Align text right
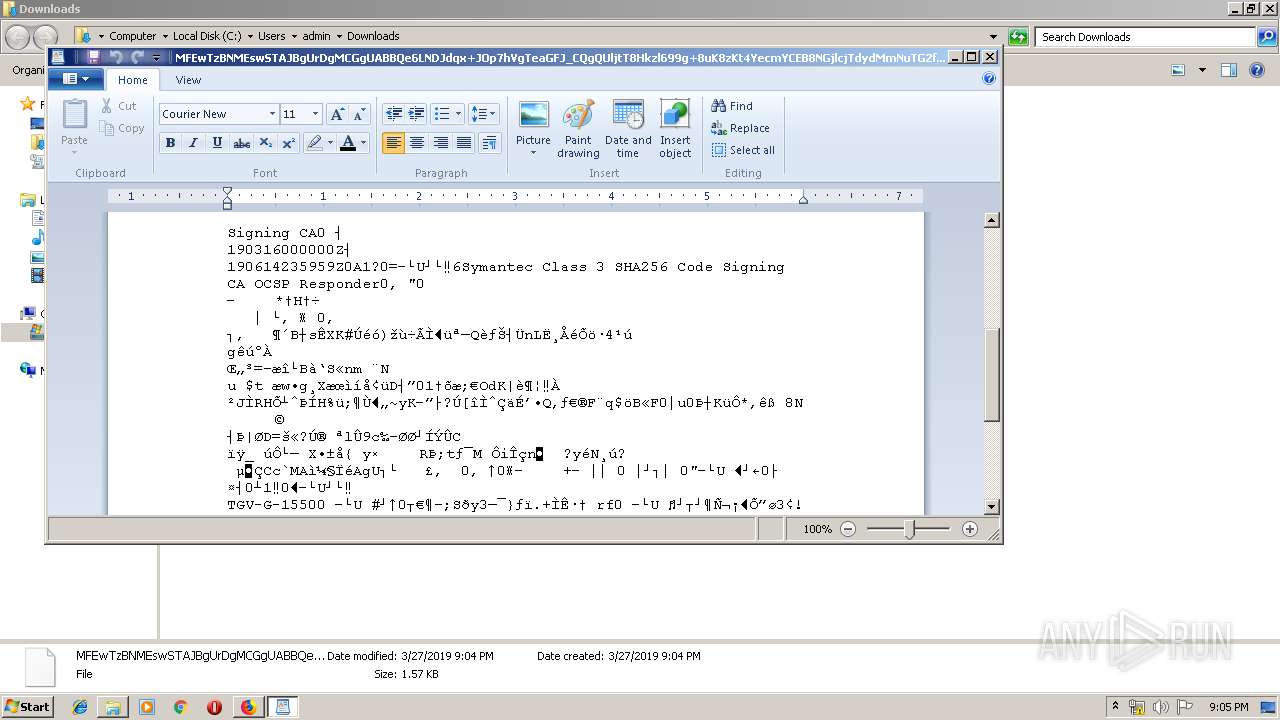 (440, 143)
